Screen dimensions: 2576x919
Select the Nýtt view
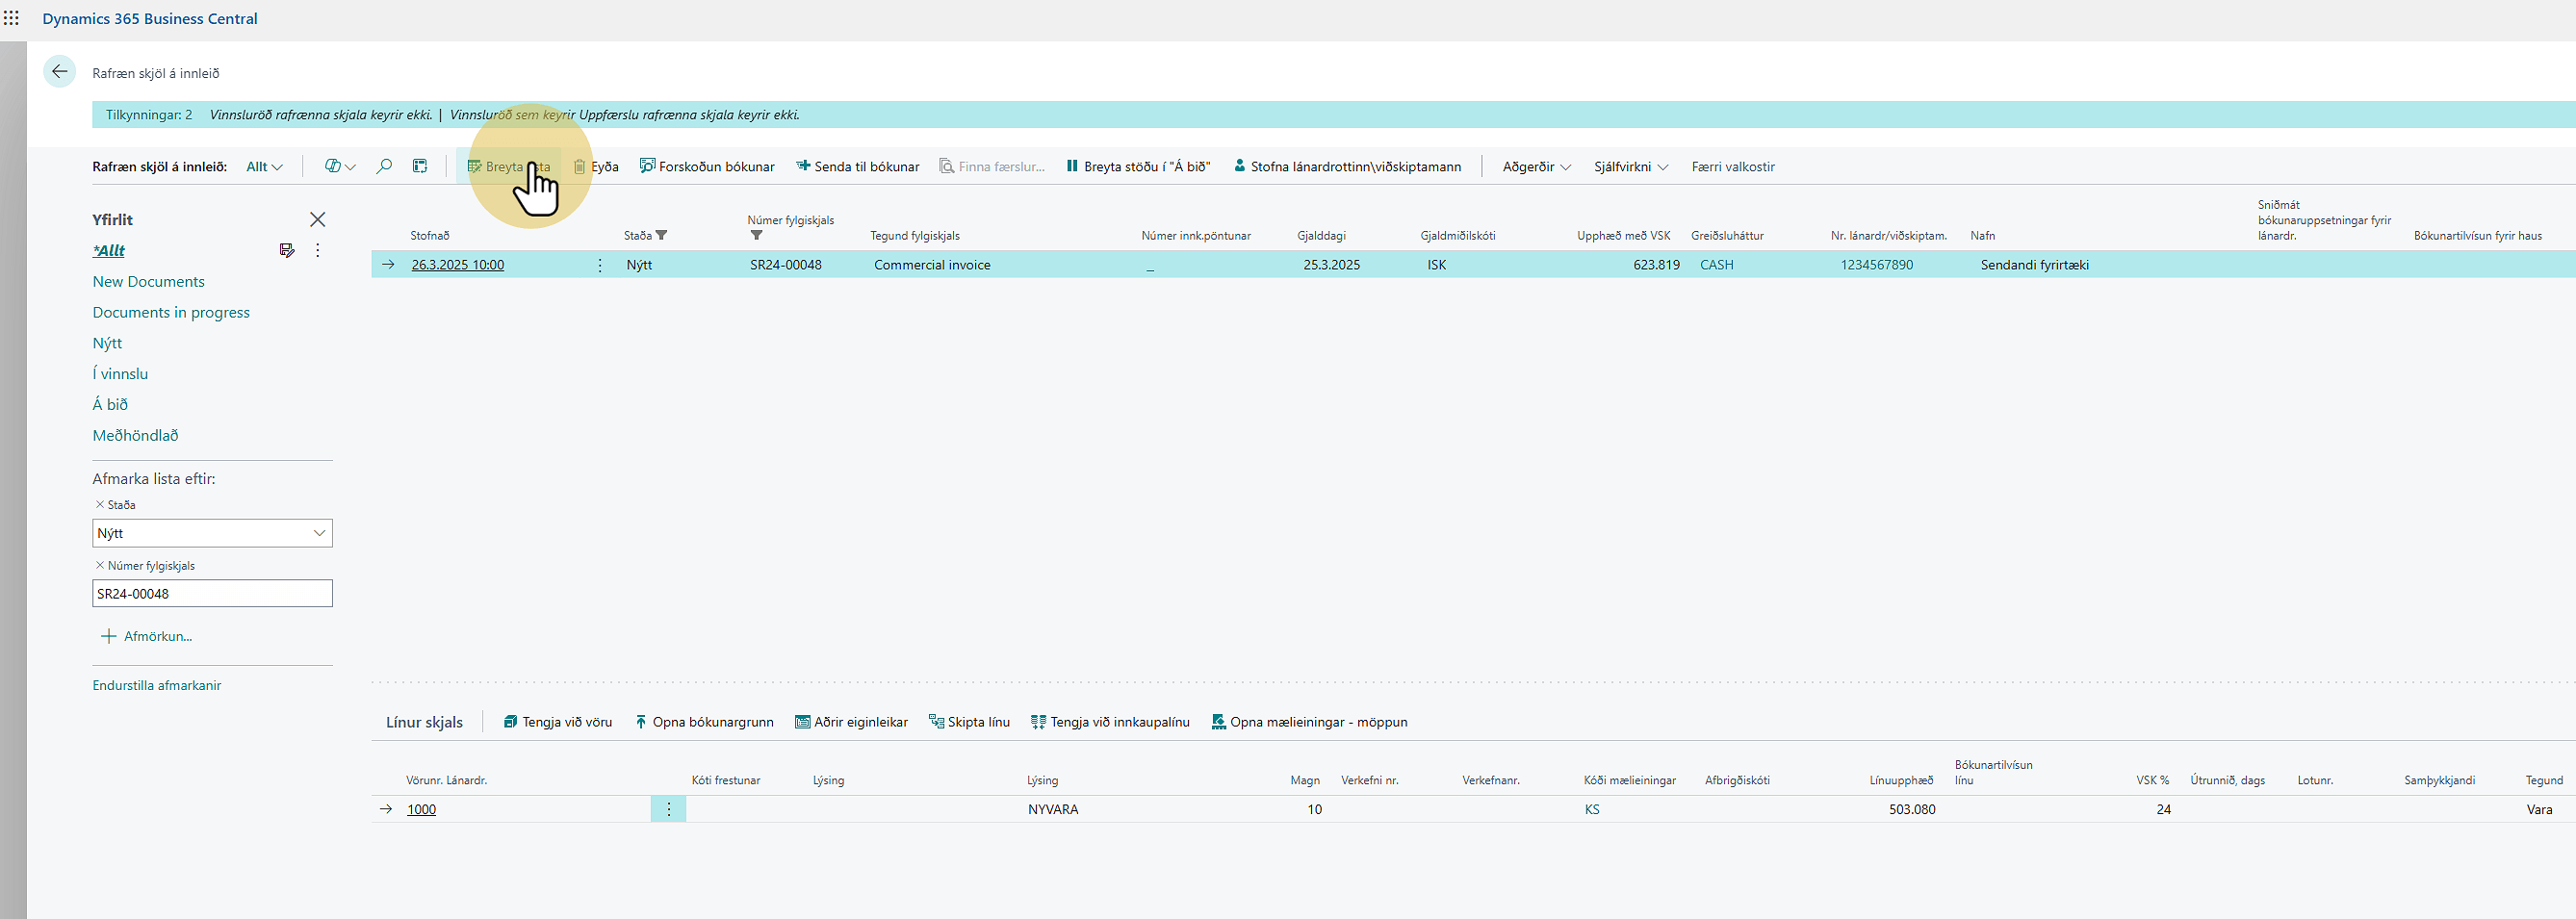point(107,343)
